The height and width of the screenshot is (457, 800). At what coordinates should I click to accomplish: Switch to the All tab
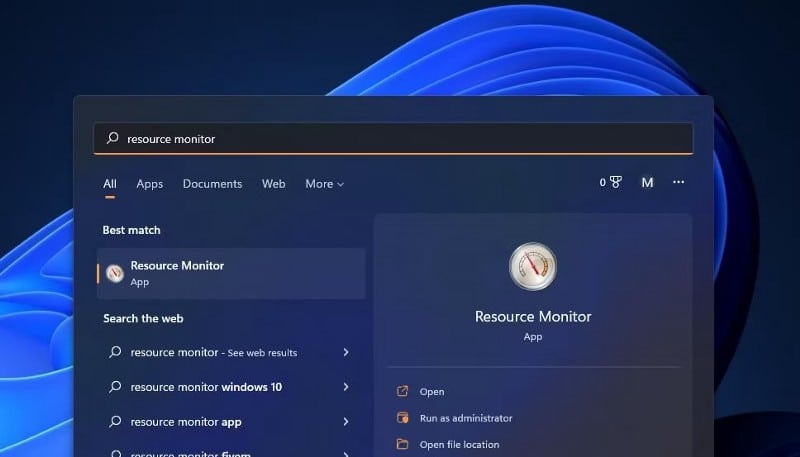pos(110,184)
